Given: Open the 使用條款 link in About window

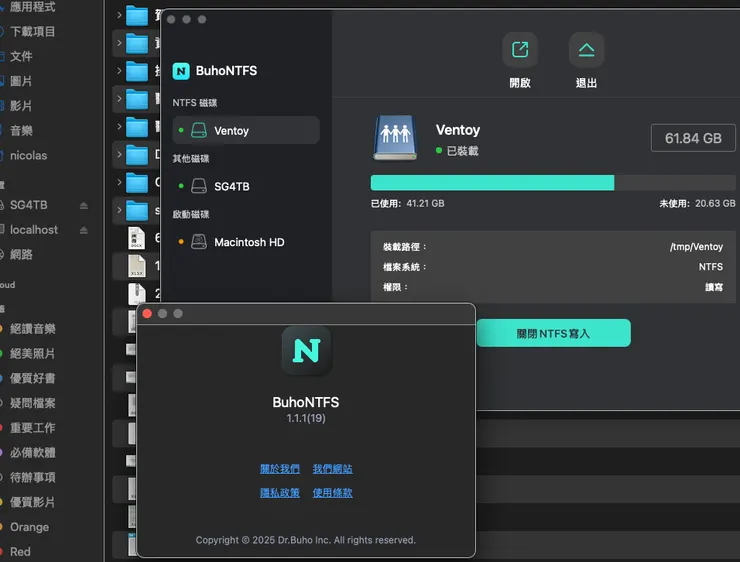Looking at the screenshot, I should click(332, 493).
